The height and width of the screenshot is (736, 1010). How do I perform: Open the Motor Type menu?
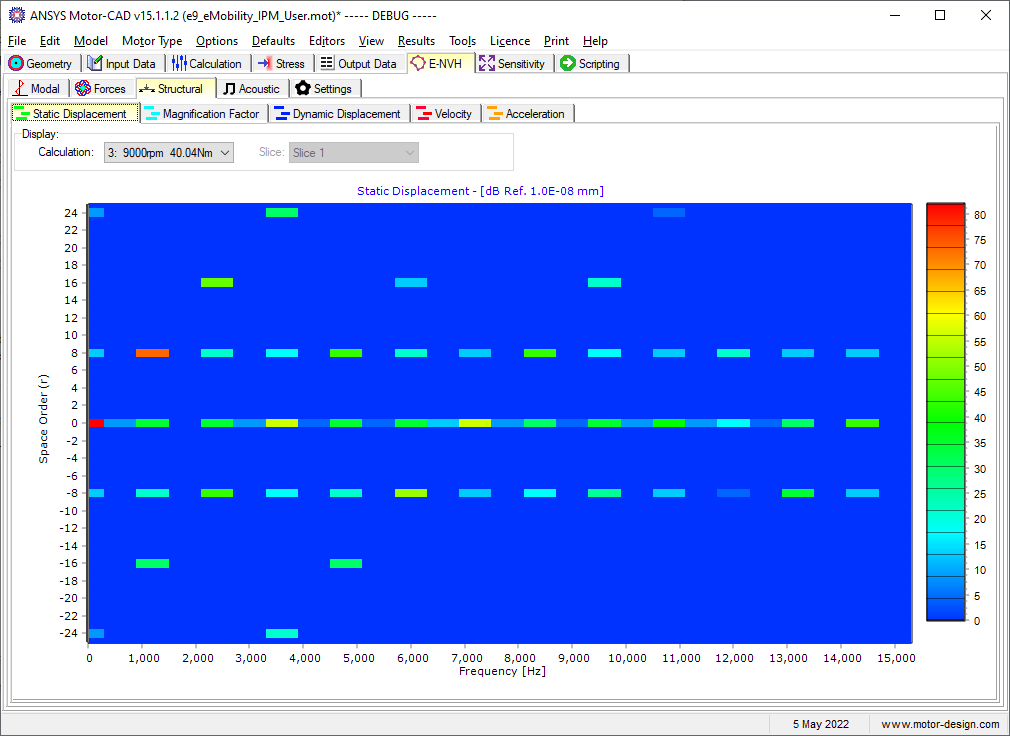click(152, 41)
